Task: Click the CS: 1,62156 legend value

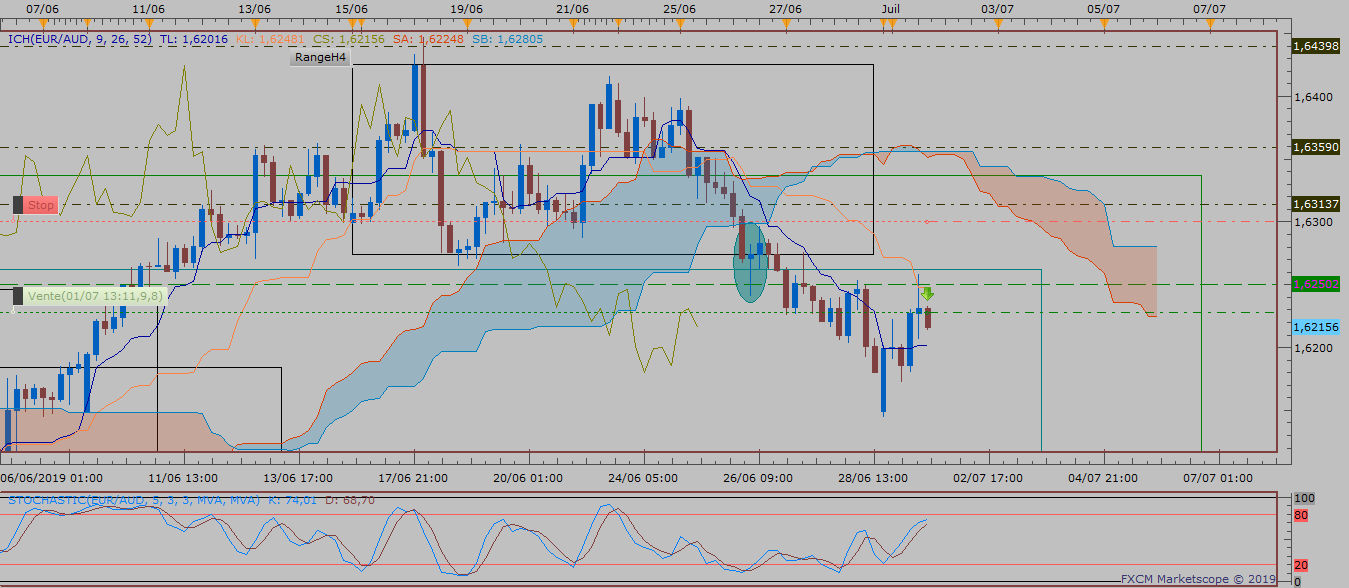Action: pos(348,39)
